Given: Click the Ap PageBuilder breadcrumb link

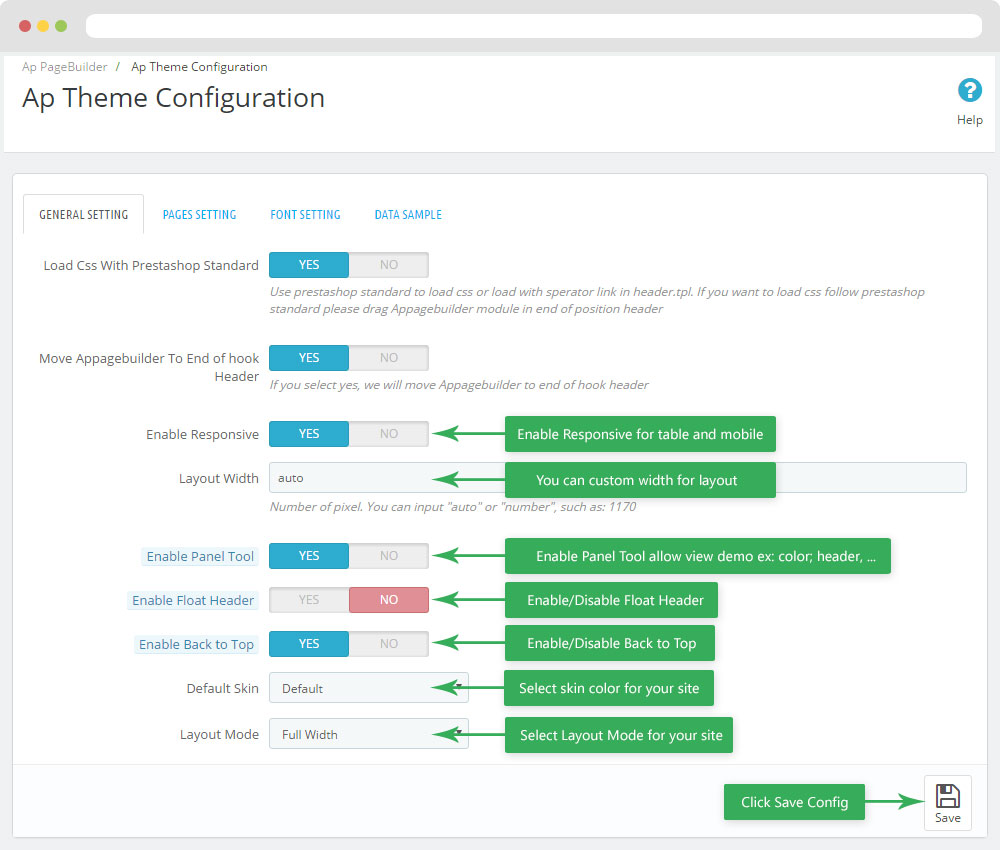Looking at the screenshot, I should click(x=64, y=67).
